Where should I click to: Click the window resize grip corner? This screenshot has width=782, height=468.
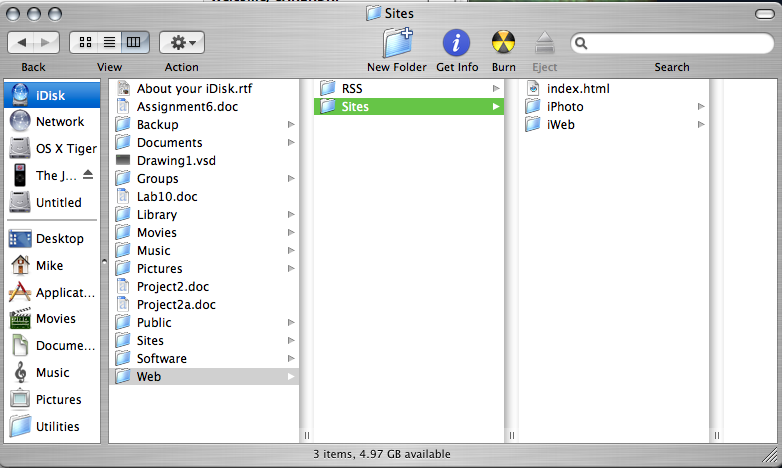click(x=771, y=456)
